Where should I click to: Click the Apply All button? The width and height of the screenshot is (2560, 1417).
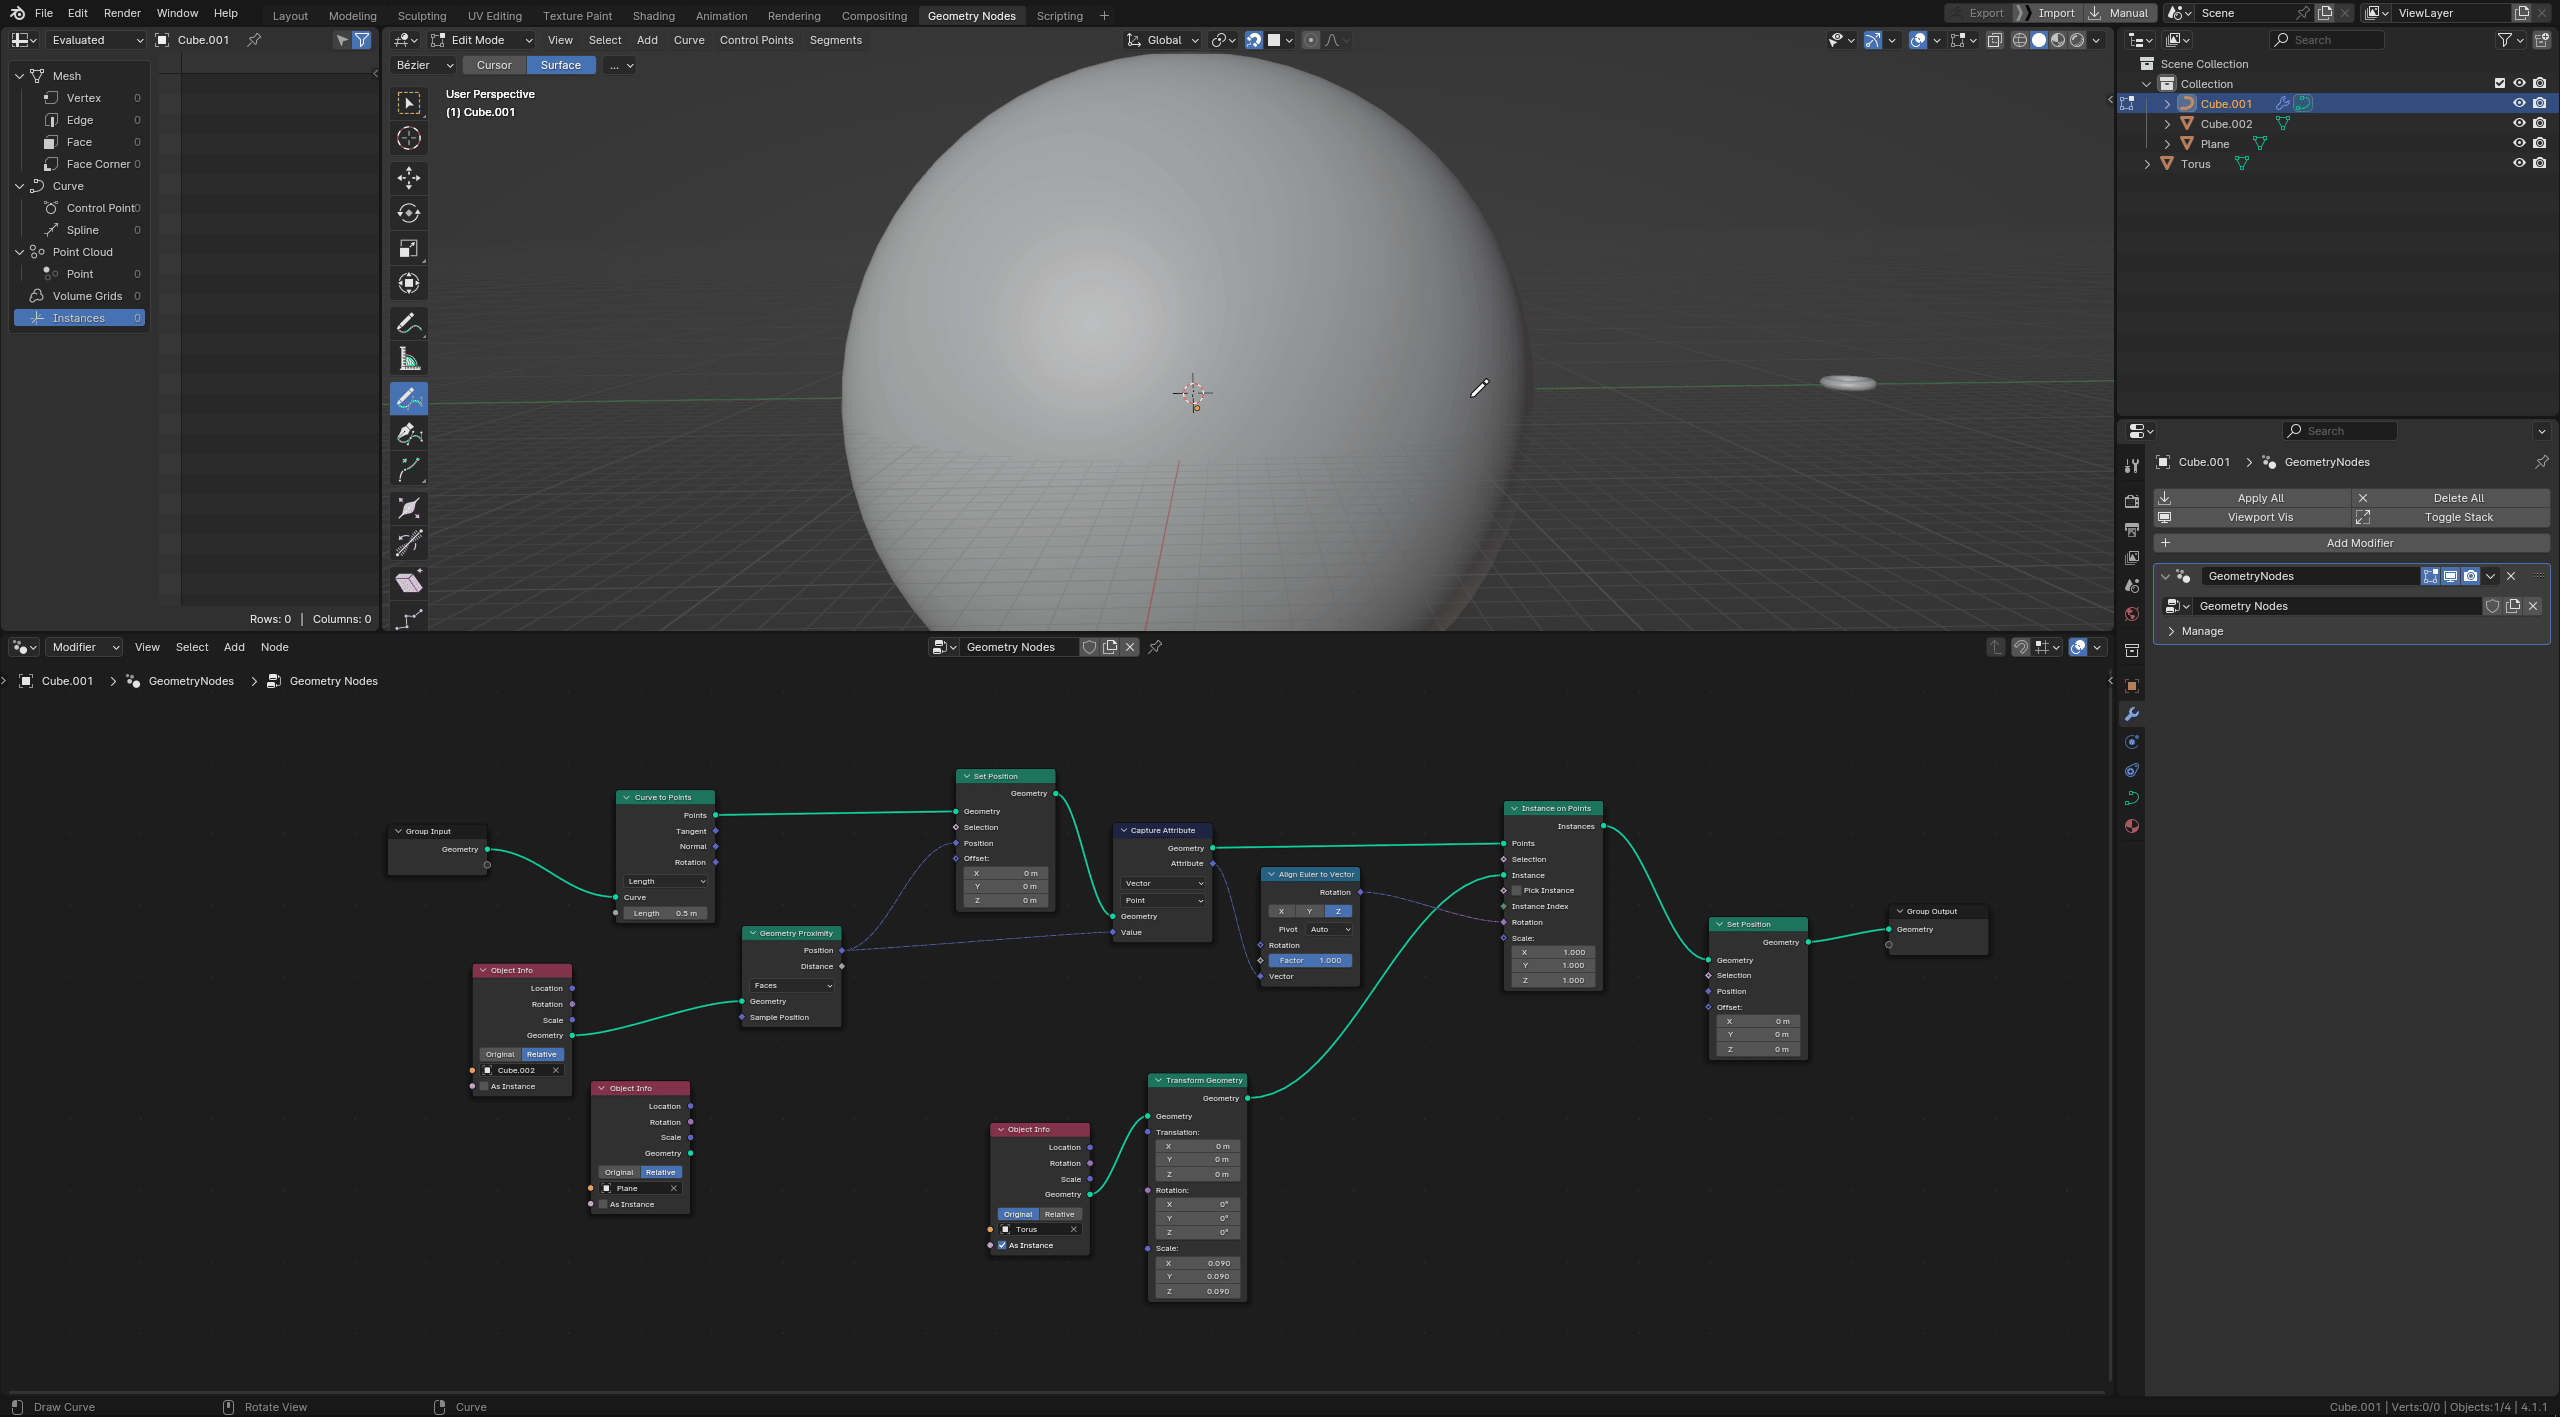click(x=2260, y=498)
